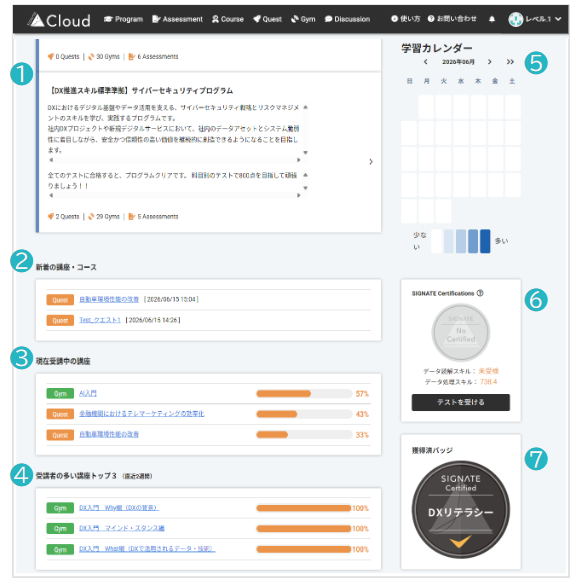Viewport: 573px width, 581px height.
Task: Go to previous month in 学習カレンダー
Action: coord(425,62)
